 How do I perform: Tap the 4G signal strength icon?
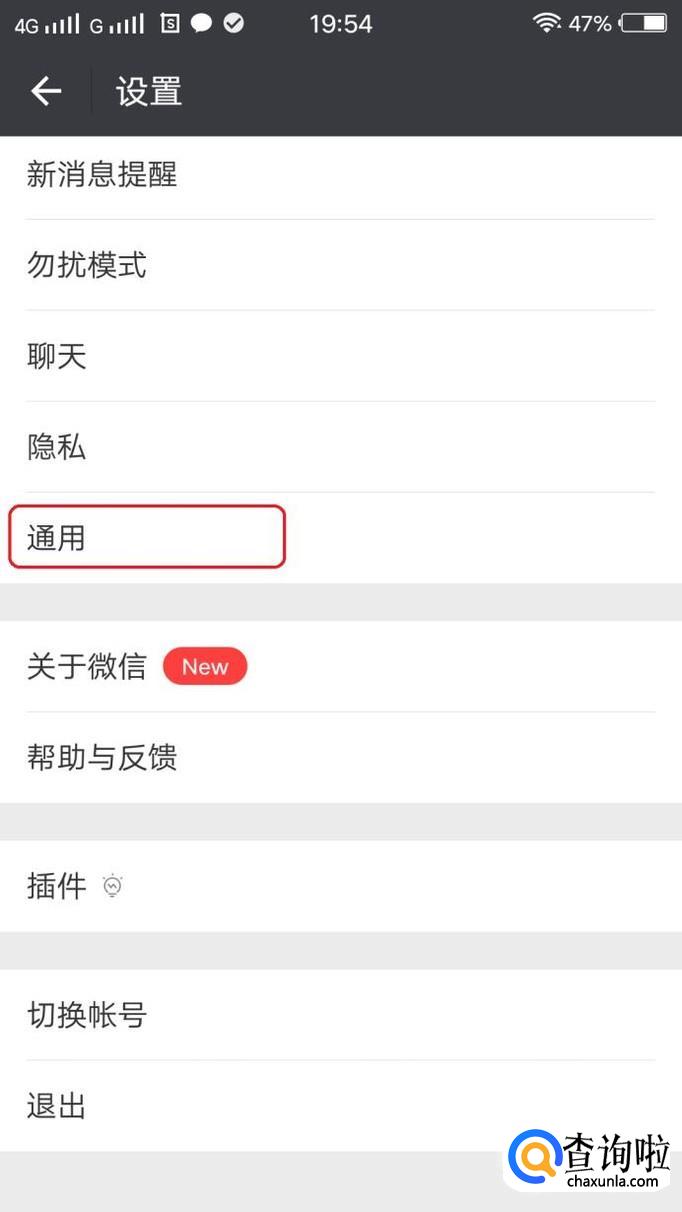point(47,24)
